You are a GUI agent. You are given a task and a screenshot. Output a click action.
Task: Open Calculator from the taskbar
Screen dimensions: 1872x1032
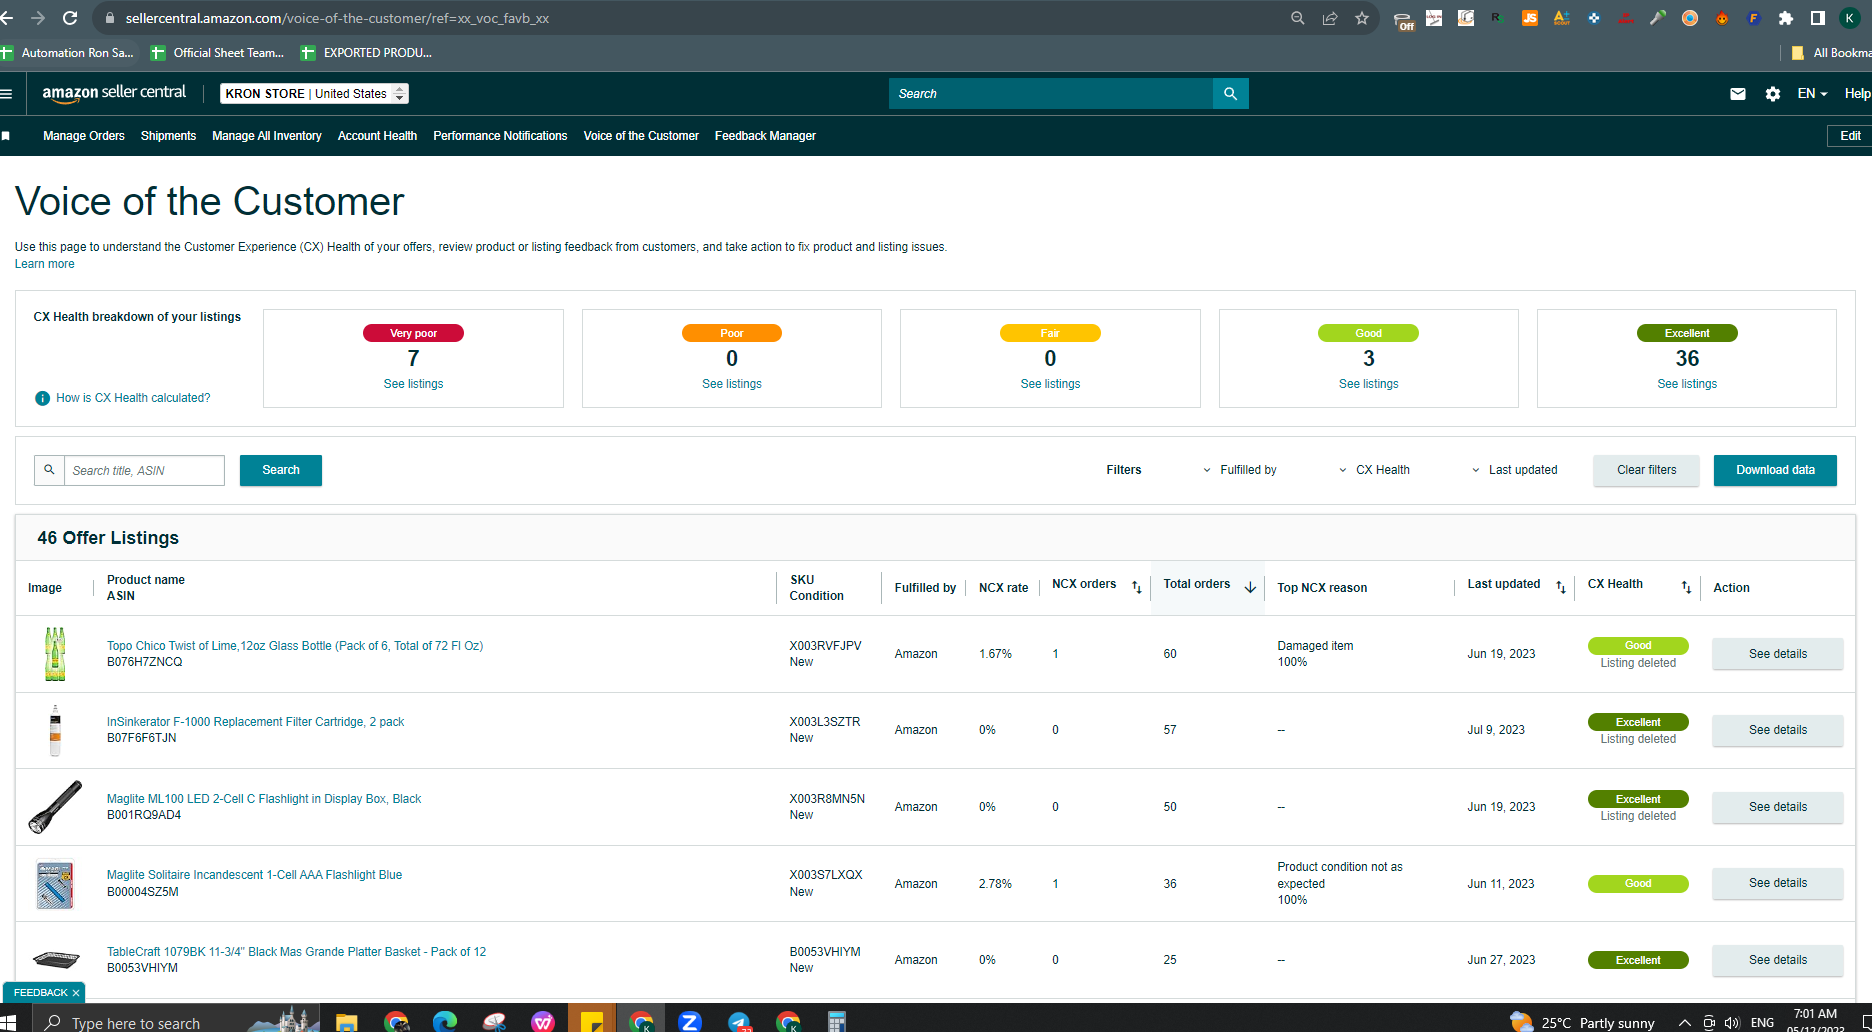pos(837,1021)
